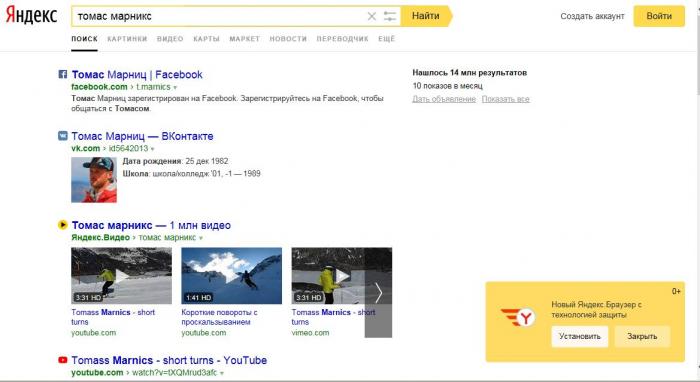Click the Yandex logo
The image size is (700, 382).
coord(31,16)
